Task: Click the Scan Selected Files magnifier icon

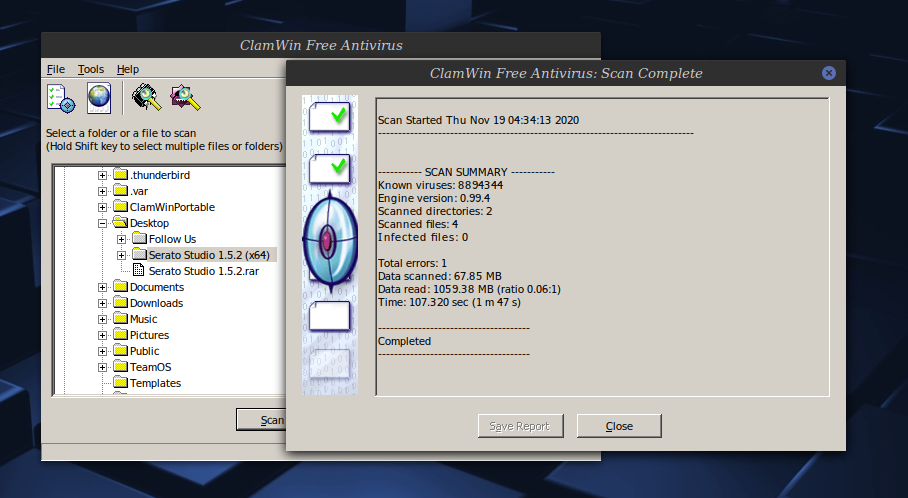Action: point(185,97)
